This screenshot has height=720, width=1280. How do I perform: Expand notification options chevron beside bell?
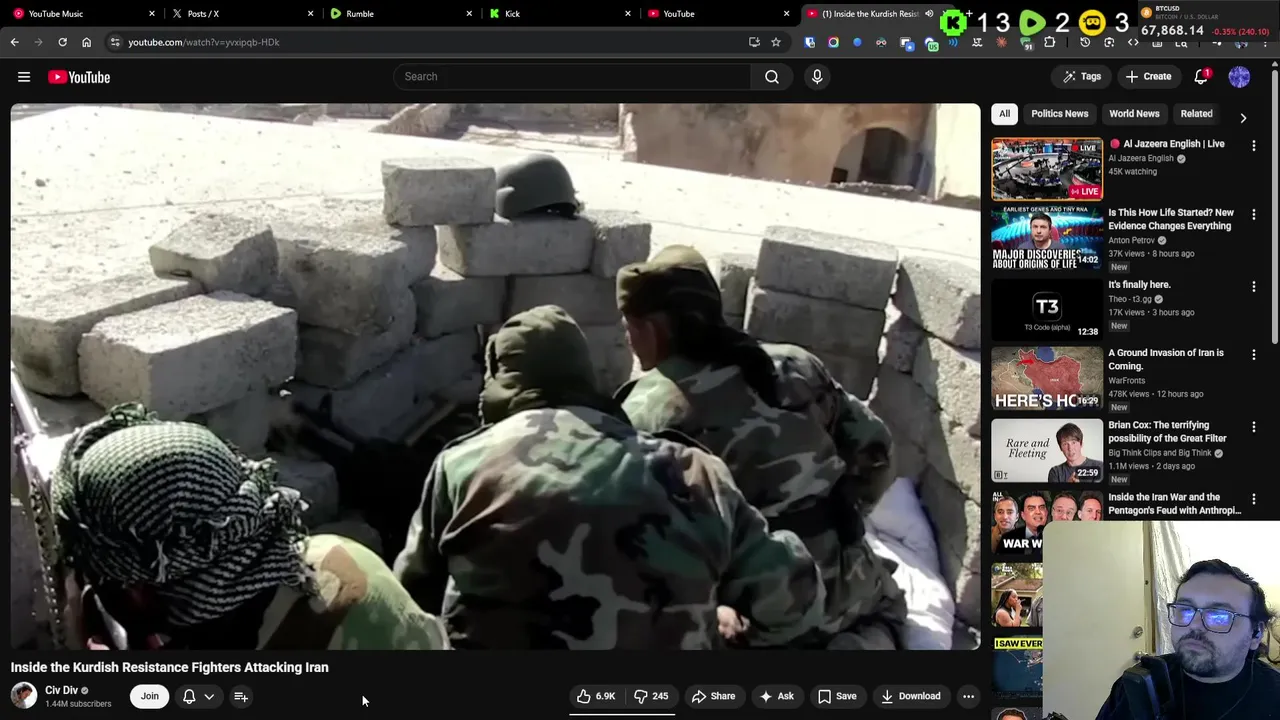pyautogui.click(x=209, y=696)
